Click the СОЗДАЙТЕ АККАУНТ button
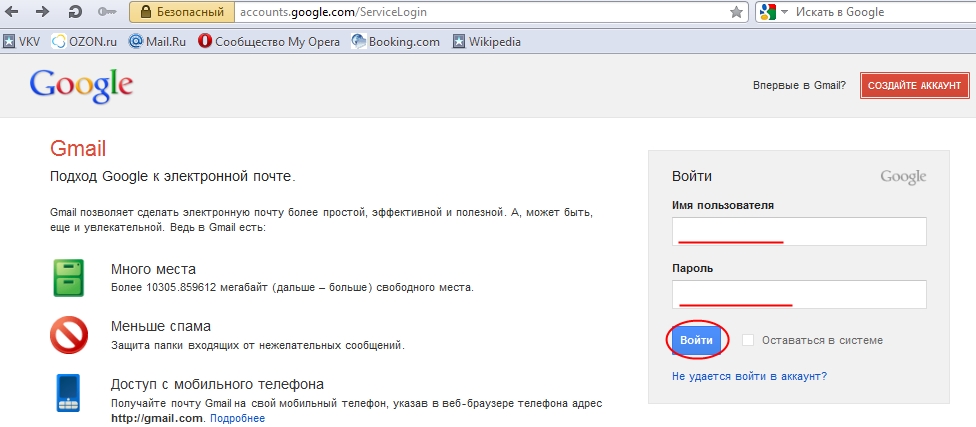 914,85
